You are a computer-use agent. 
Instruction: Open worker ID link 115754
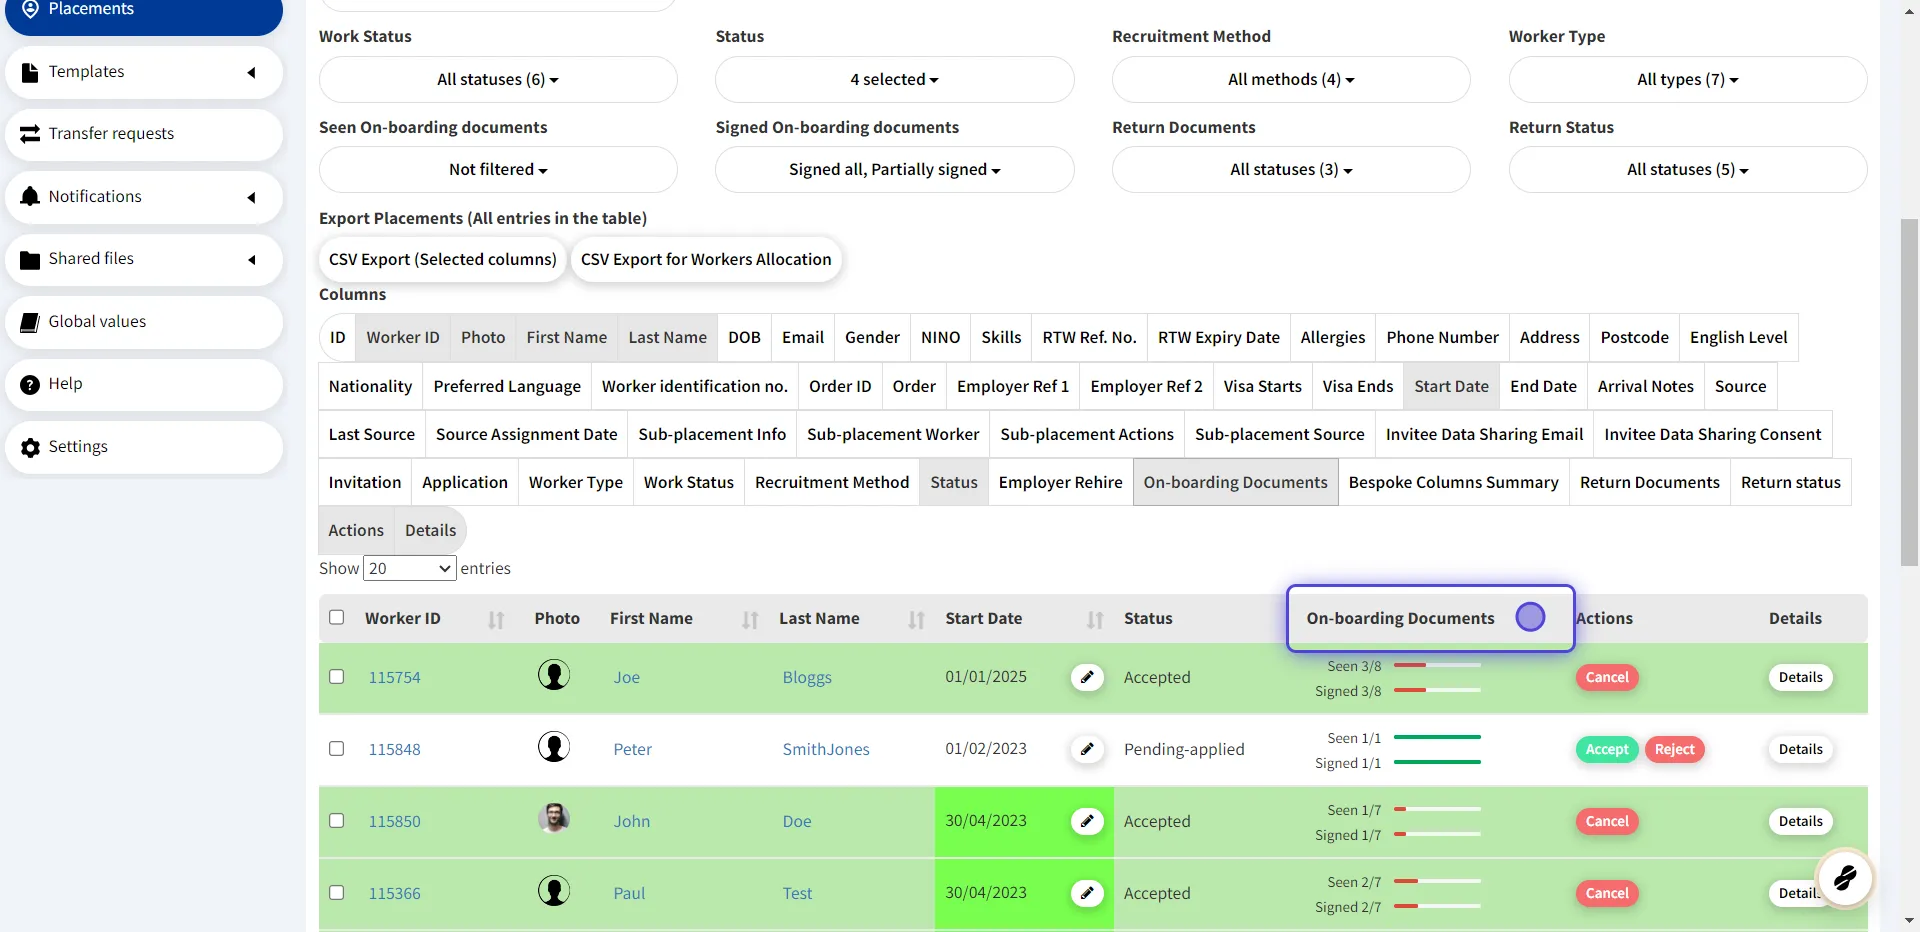[394, 677]
